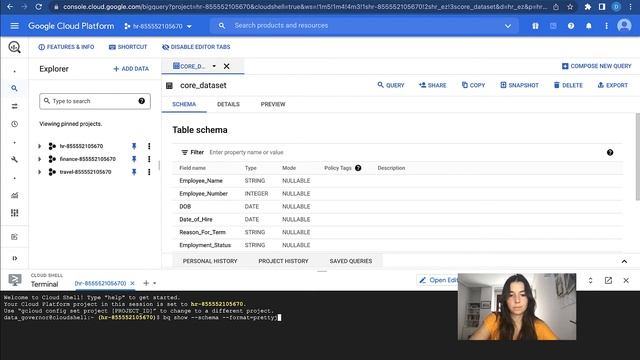
Task: Open the PROJECT HISTORY tab
Action: pyautogui.click(x=283, y=261)
